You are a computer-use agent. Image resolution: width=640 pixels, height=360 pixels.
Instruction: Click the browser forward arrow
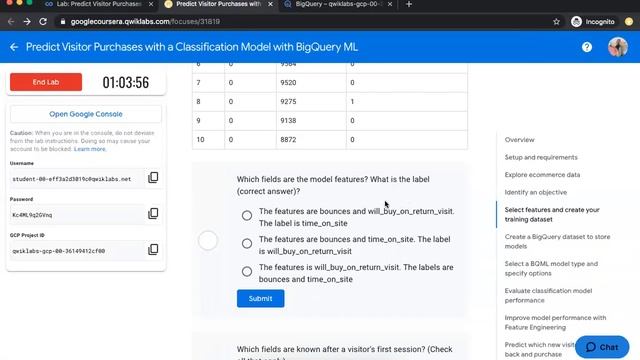point(27,22)
